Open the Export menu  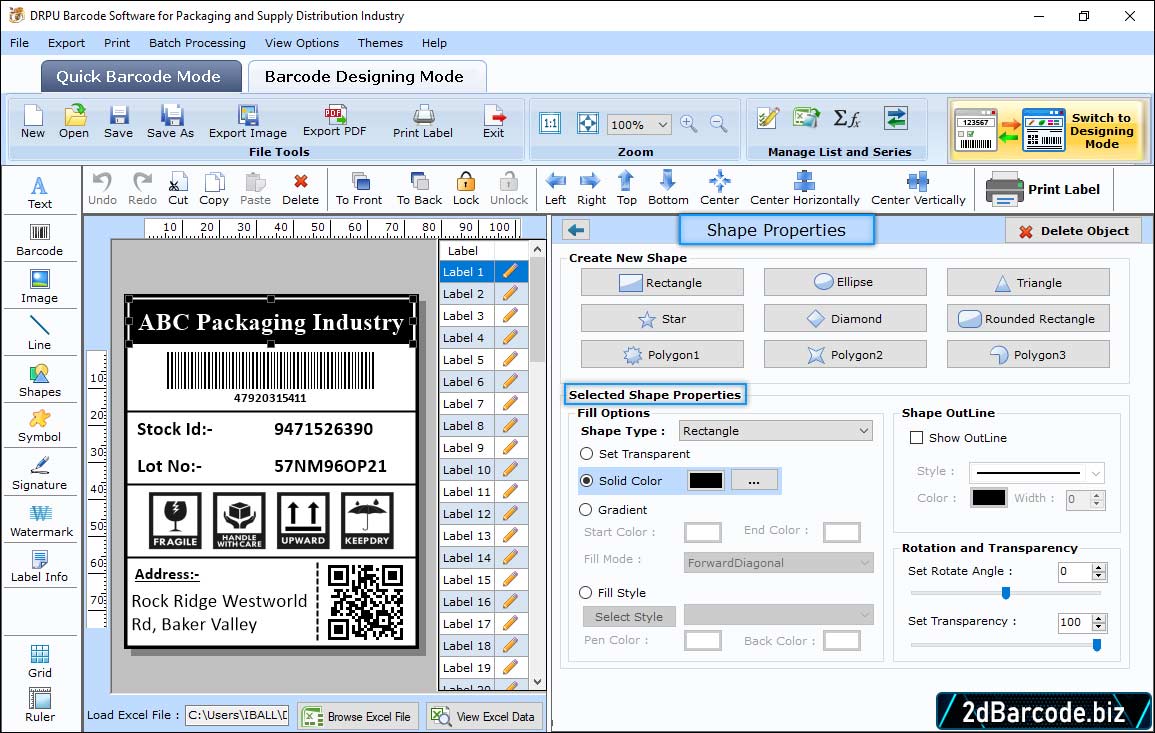coord(66,43)
